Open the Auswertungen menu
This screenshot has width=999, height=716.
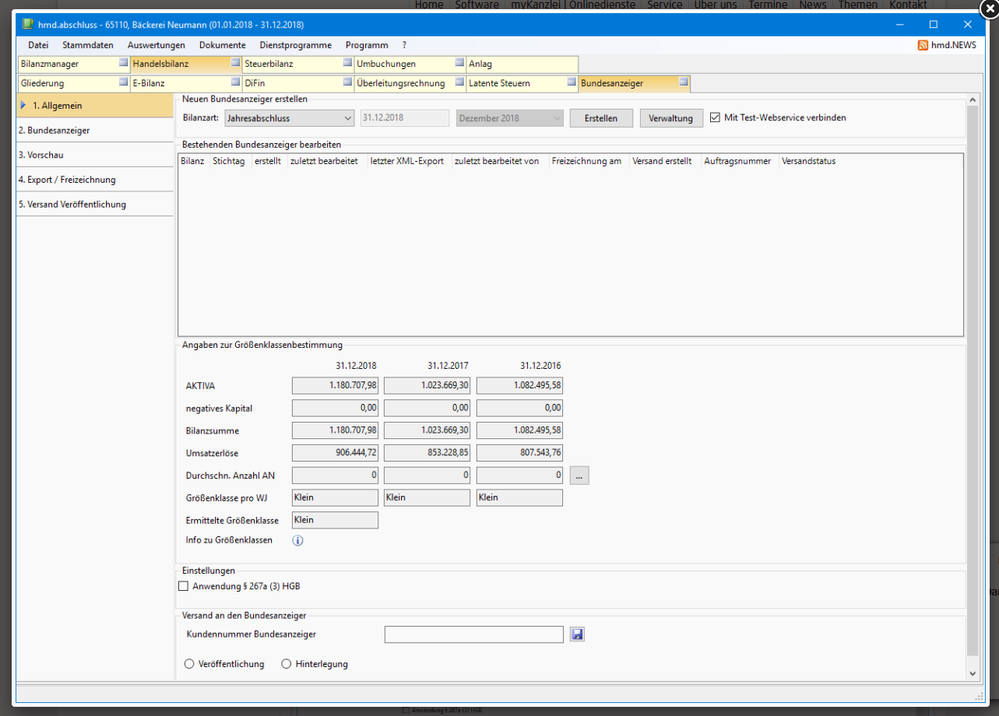coord(156,45)
